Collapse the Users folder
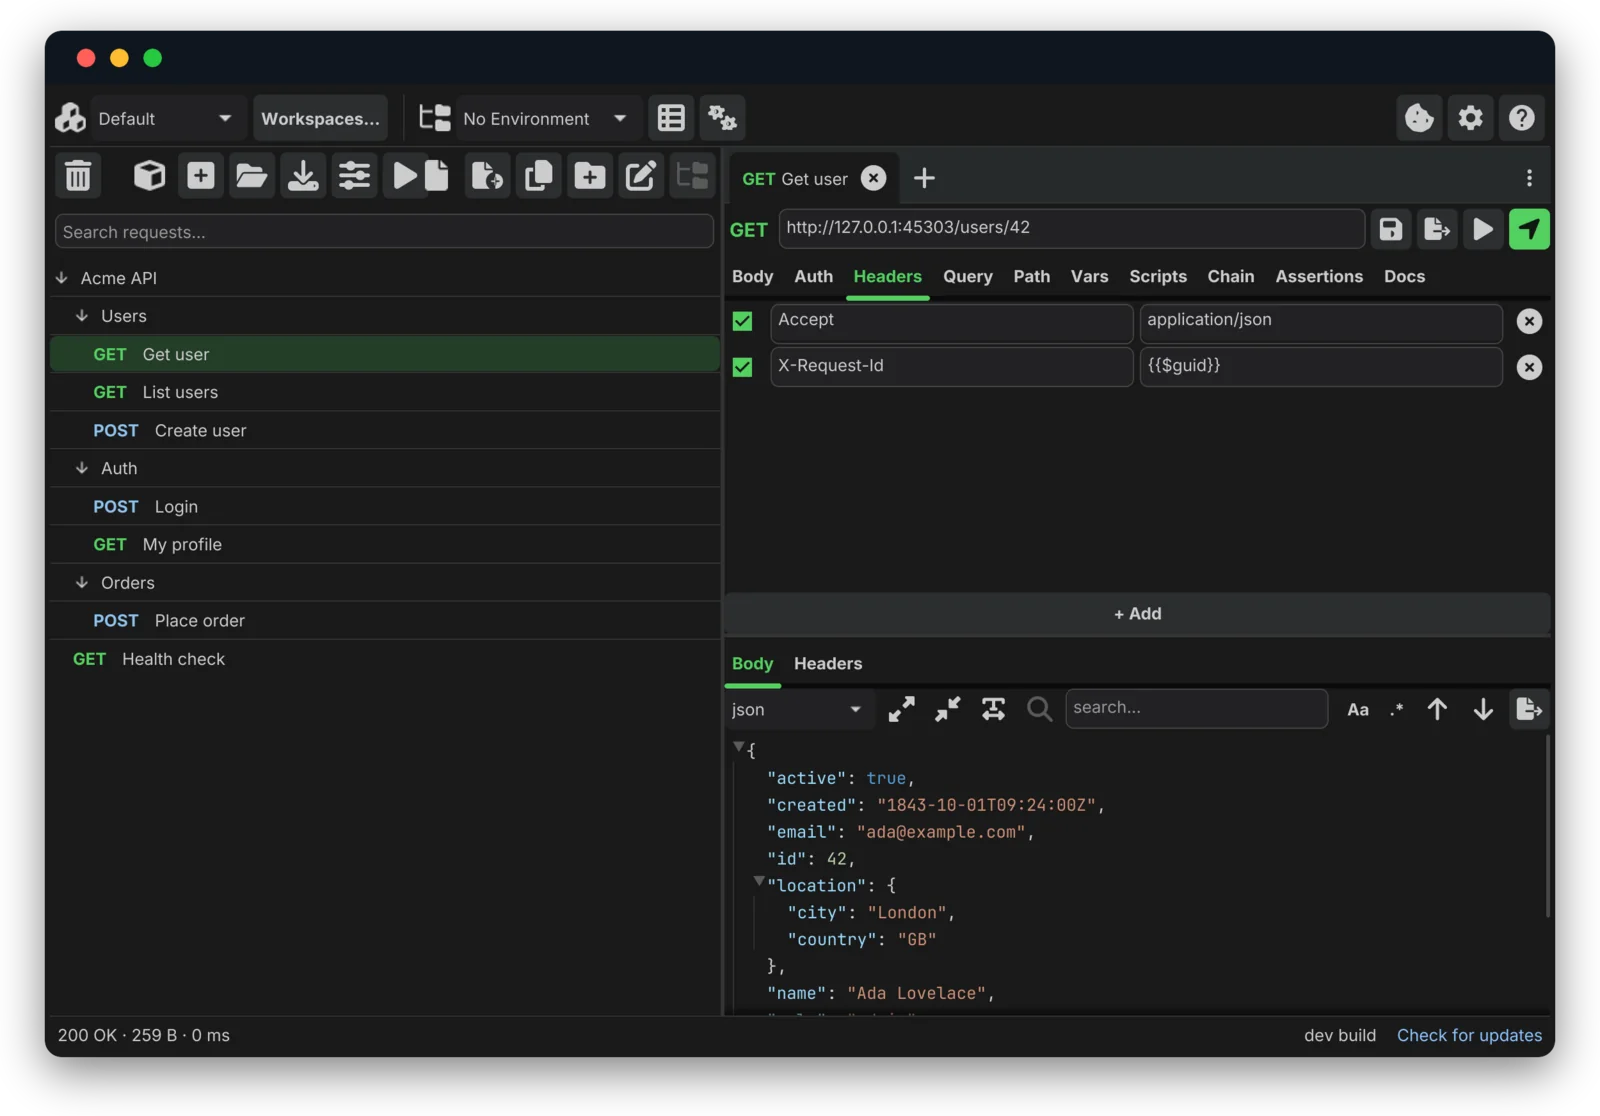This screenshot has width=1600, height=1116. click(82, 316)
